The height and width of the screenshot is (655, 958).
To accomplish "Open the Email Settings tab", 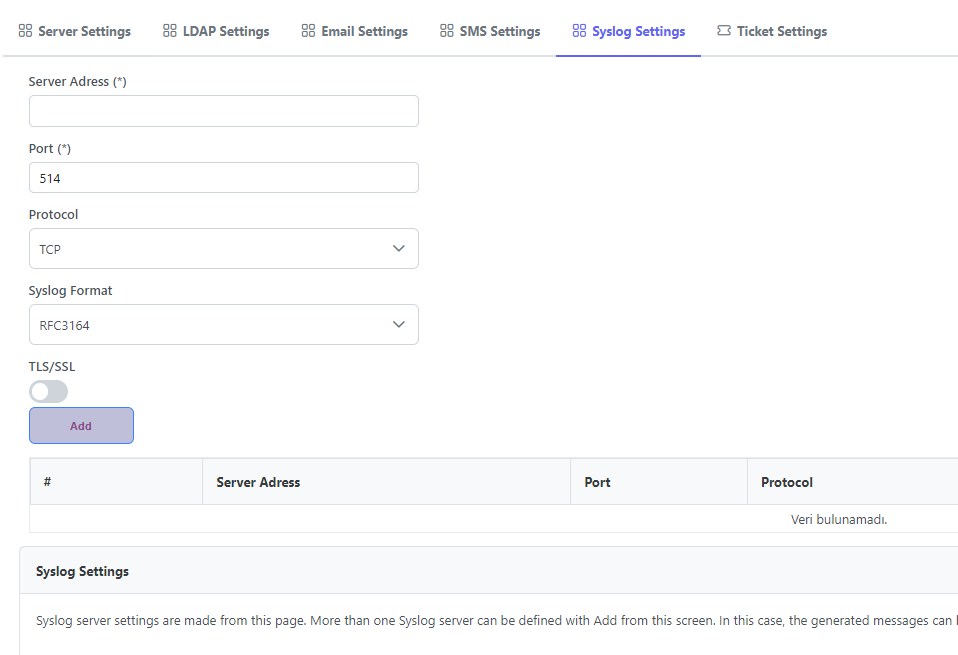I will click(364, 31).
